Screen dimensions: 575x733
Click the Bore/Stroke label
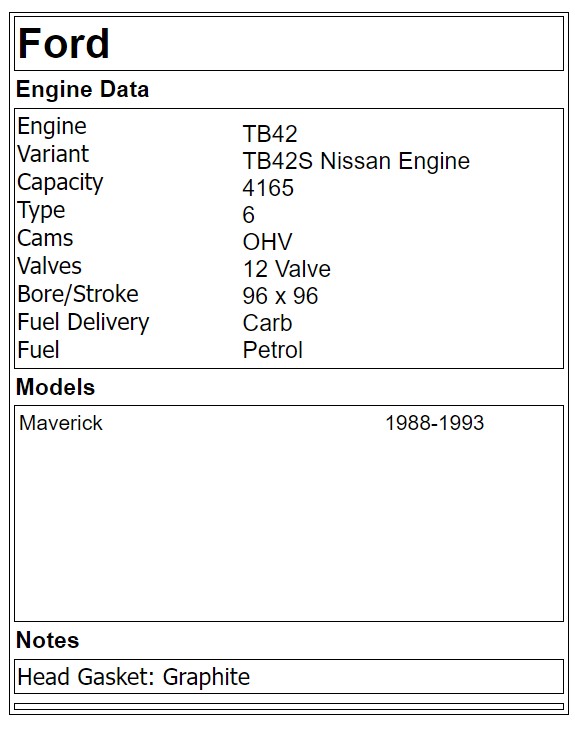click(78, 295)
